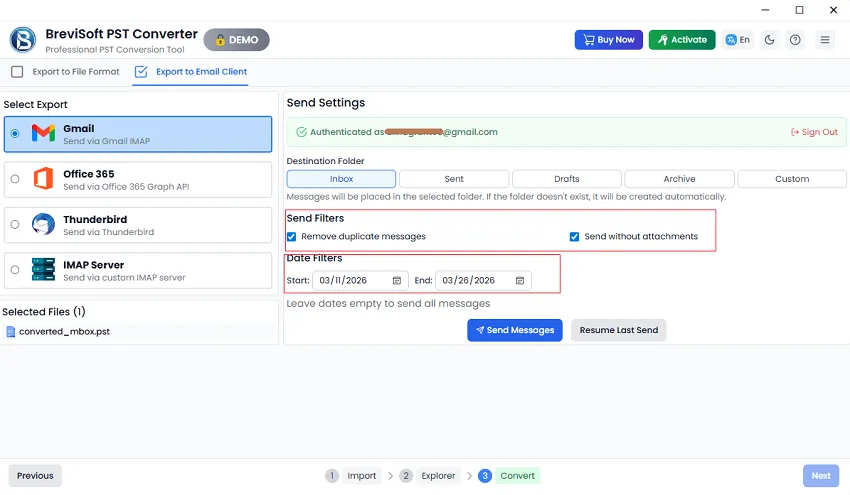
Task: Switch to Export to File Format tab
Action: [x=66, y=72]
